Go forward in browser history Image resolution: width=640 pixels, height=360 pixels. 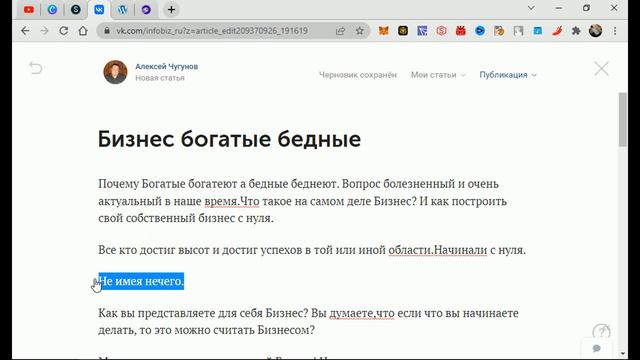coord(44,31)
